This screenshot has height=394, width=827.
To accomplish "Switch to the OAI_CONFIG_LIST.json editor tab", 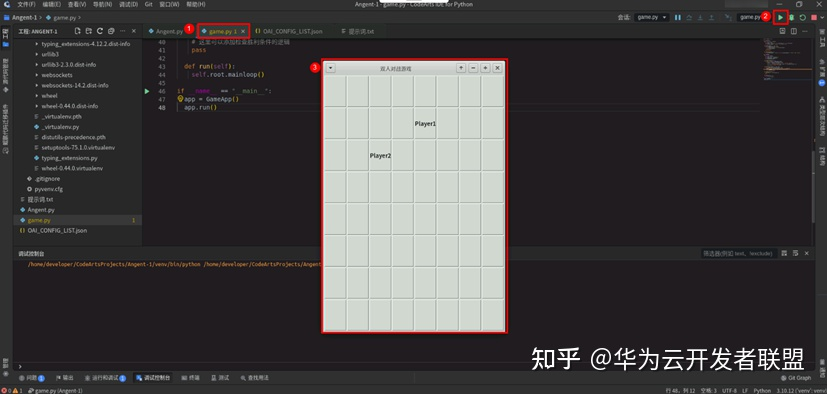I will 289,32.
